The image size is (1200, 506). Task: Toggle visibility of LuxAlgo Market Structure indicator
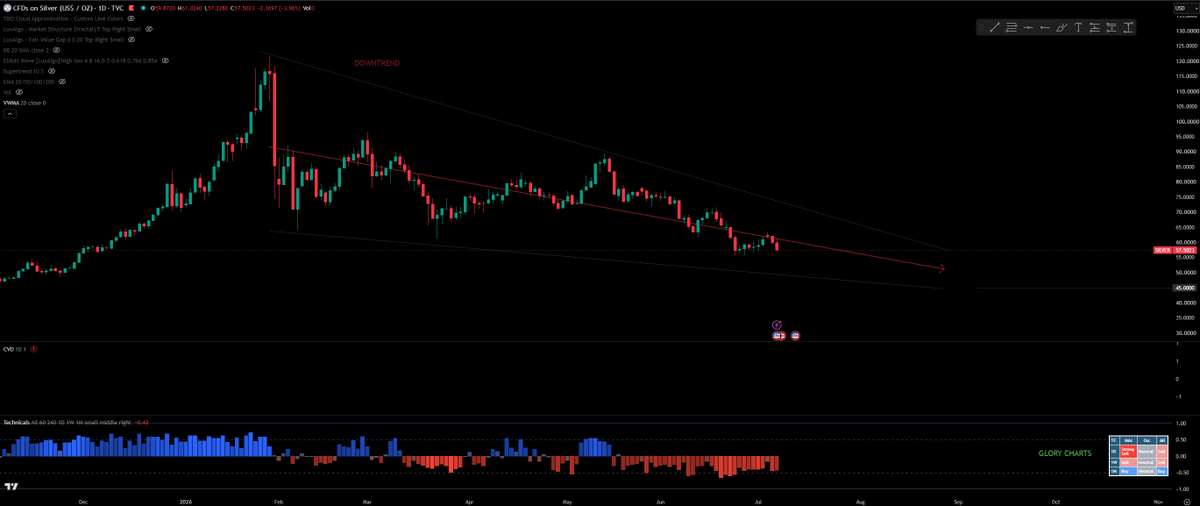point(149,29)
